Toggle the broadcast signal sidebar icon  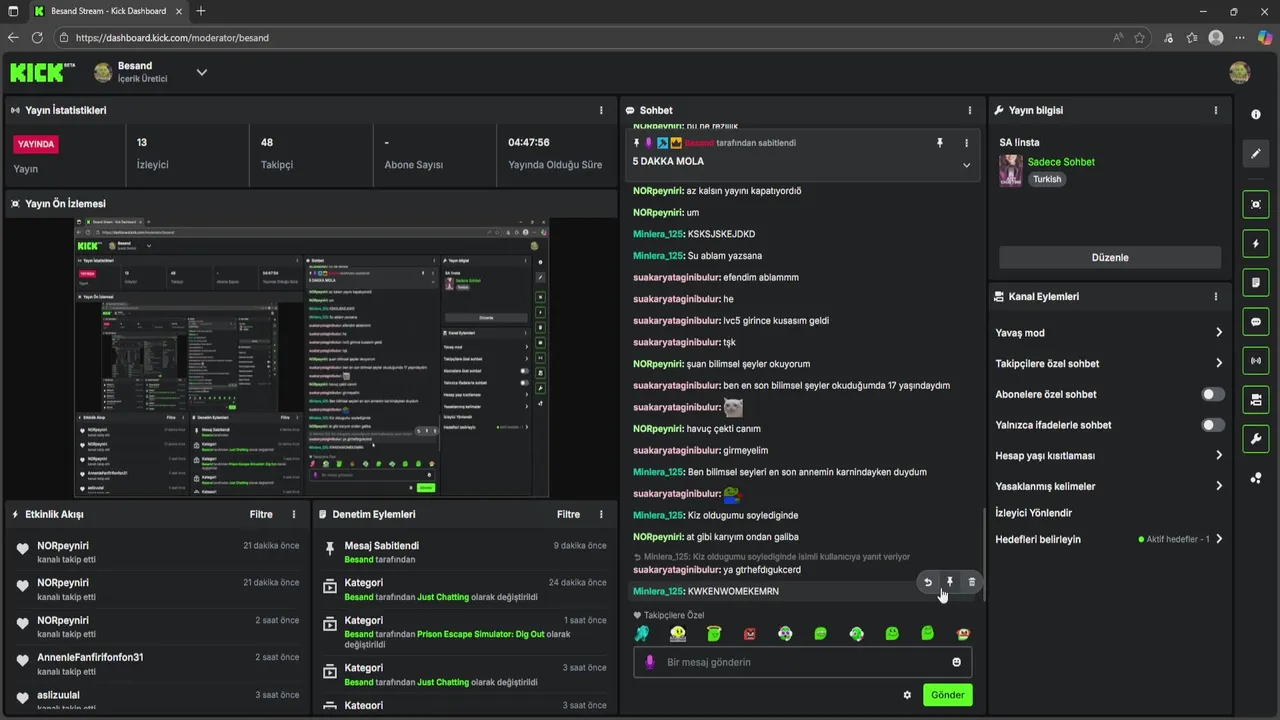pyautogui.click(x=1256, y=361)
